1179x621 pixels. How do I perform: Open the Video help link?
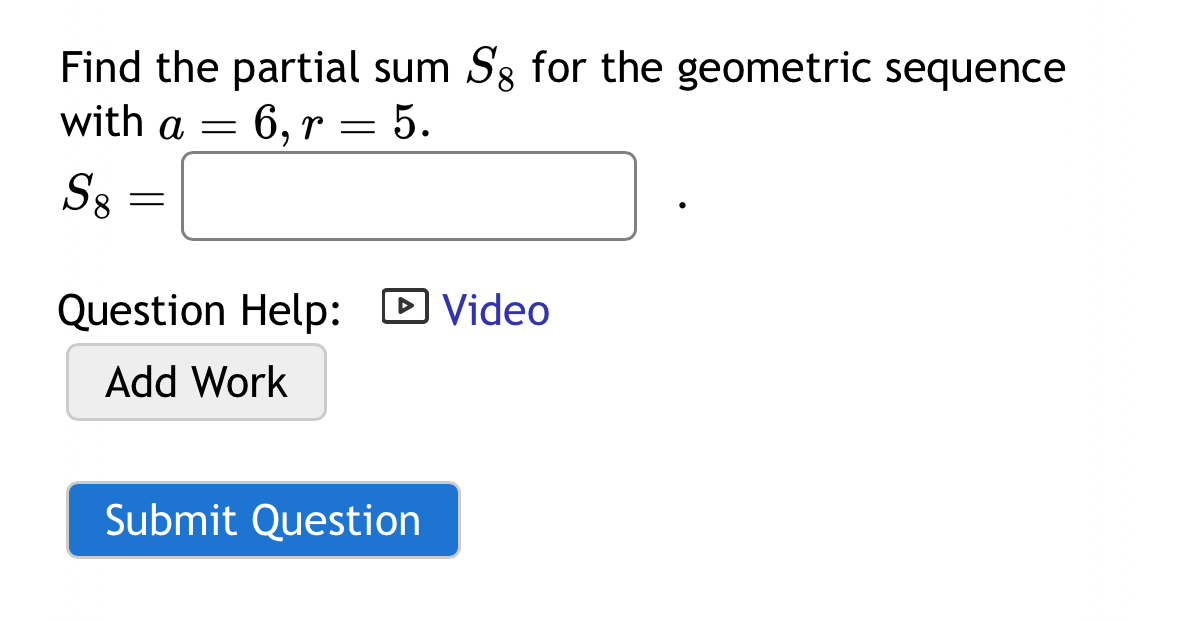(x=496, y=310)
